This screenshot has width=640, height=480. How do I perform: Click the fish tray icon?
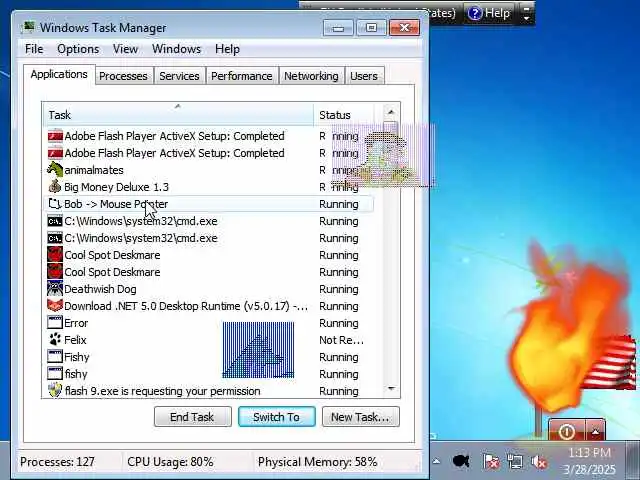pos(461,461)
